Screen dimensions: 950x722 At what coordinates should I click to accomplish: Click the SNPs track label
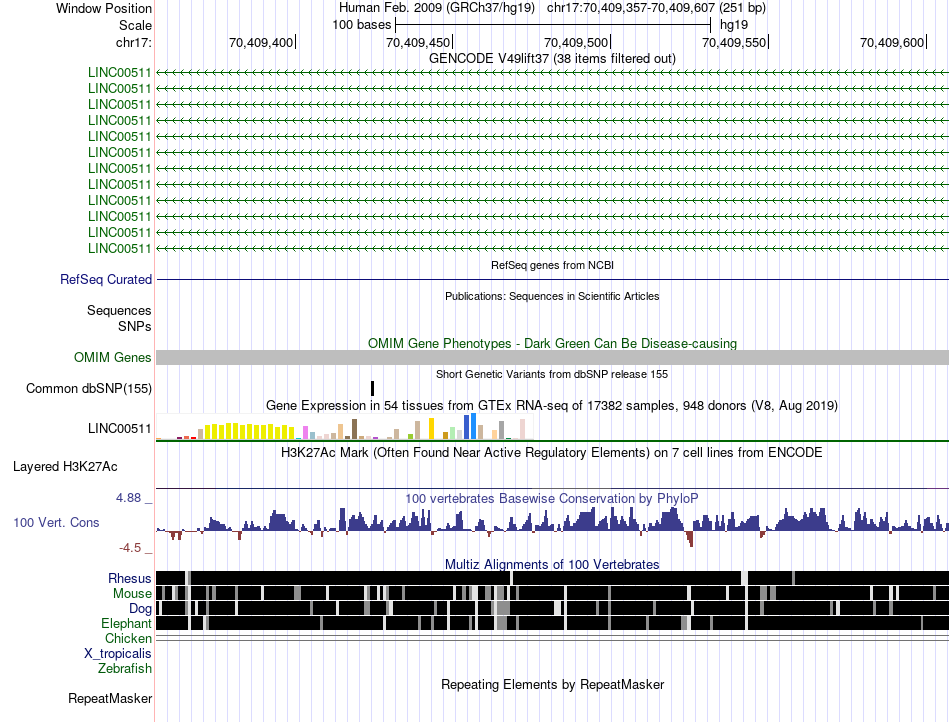pyautogui.click(x=135, y=326)
